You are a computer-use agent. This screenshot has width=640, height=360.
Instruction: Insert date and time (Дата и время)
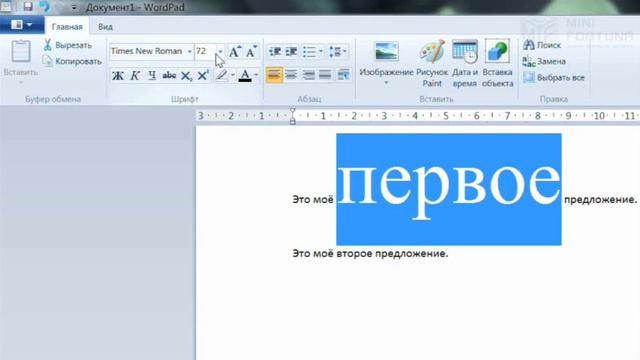pyautogui.click(x=465, y=63)
